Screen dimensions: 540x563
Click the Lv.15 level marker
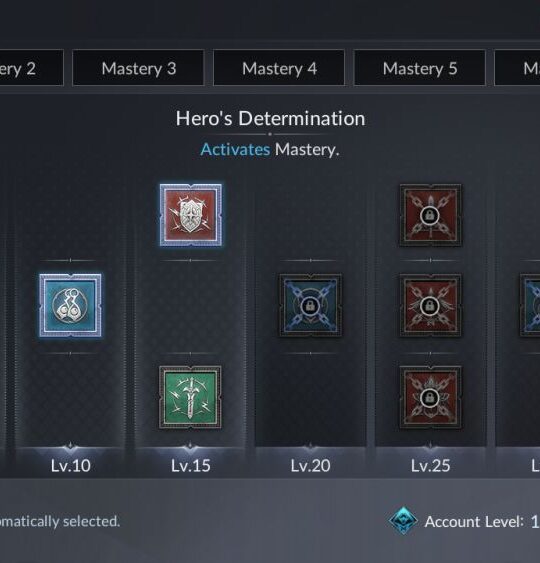pyautogui.click(x=191, y=466)
